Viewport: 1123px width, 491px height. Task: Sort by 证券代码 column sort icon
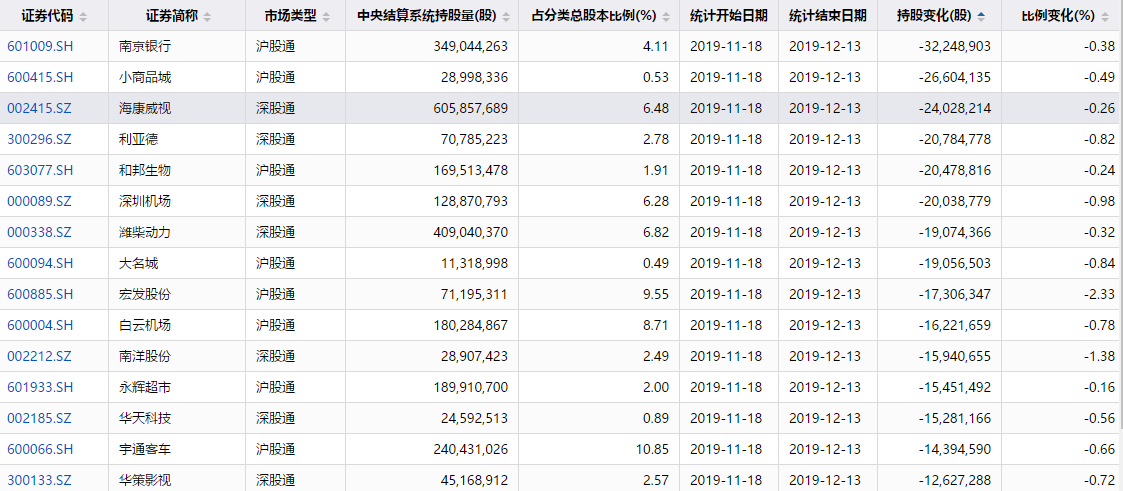pyautogui.click(x=83, y=16)
